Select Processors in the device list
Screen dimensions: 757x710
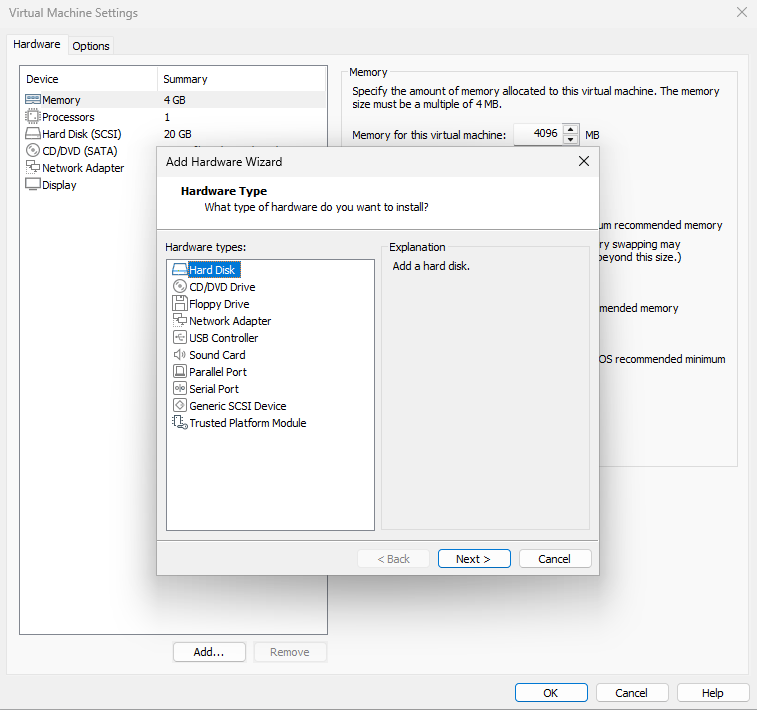click(x=68, y=117)
